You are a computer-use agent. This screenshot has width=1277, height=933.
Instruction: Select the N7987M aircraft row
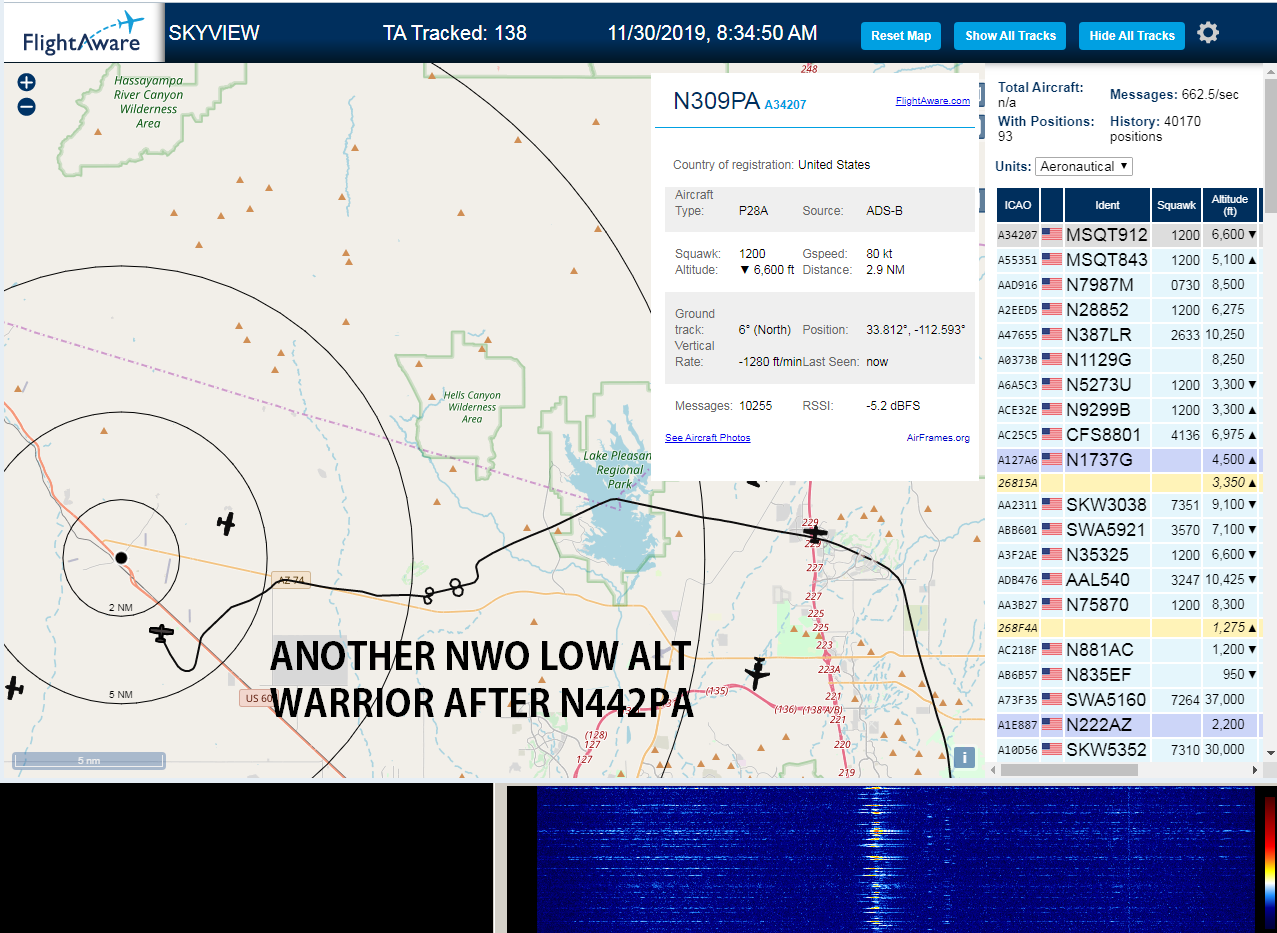tap(1128, 284)
